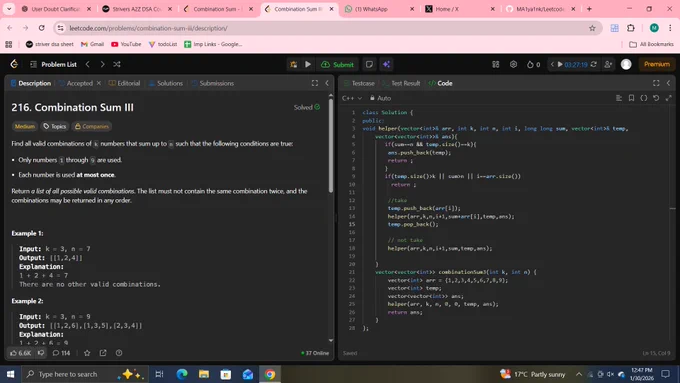This screenshot has height=383, width=680.
Task: Open the user profile avatar
Action: tap(626, 64)
